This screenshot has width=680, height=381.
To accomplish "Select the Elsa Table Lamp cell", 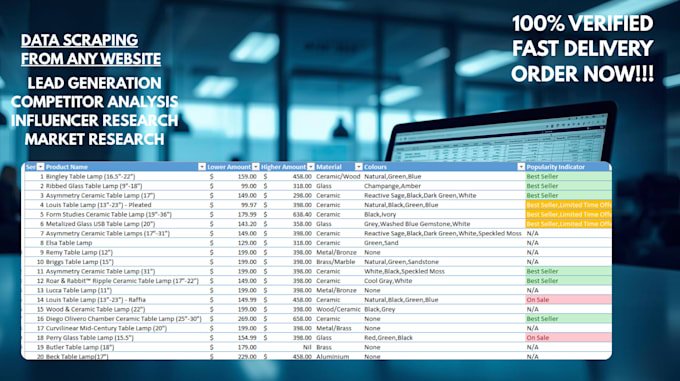I will point(125,243).
